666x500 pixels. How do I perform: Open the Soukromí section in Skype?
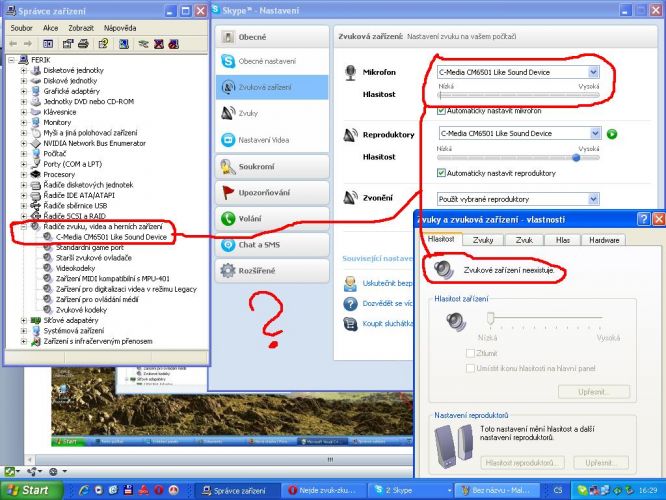click(272, 167)
